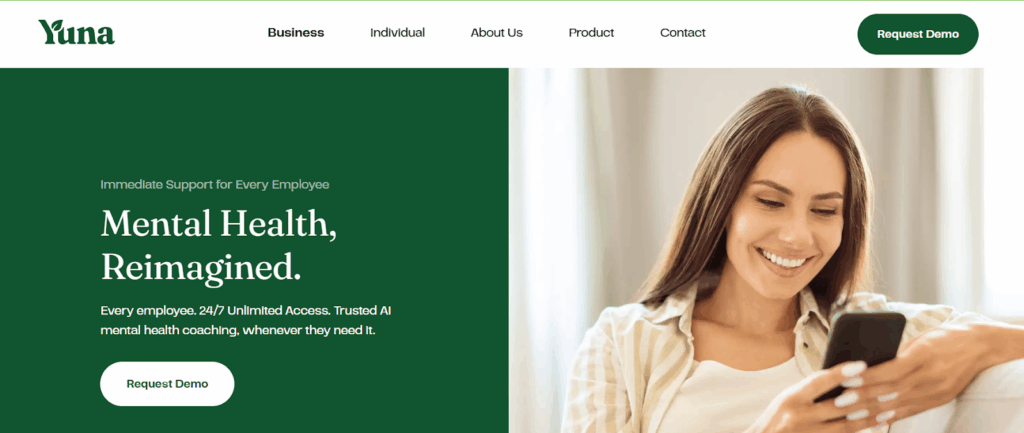Click the thin green loading bar at top
The image size is (1024, 433).
[x=512, y=1]
